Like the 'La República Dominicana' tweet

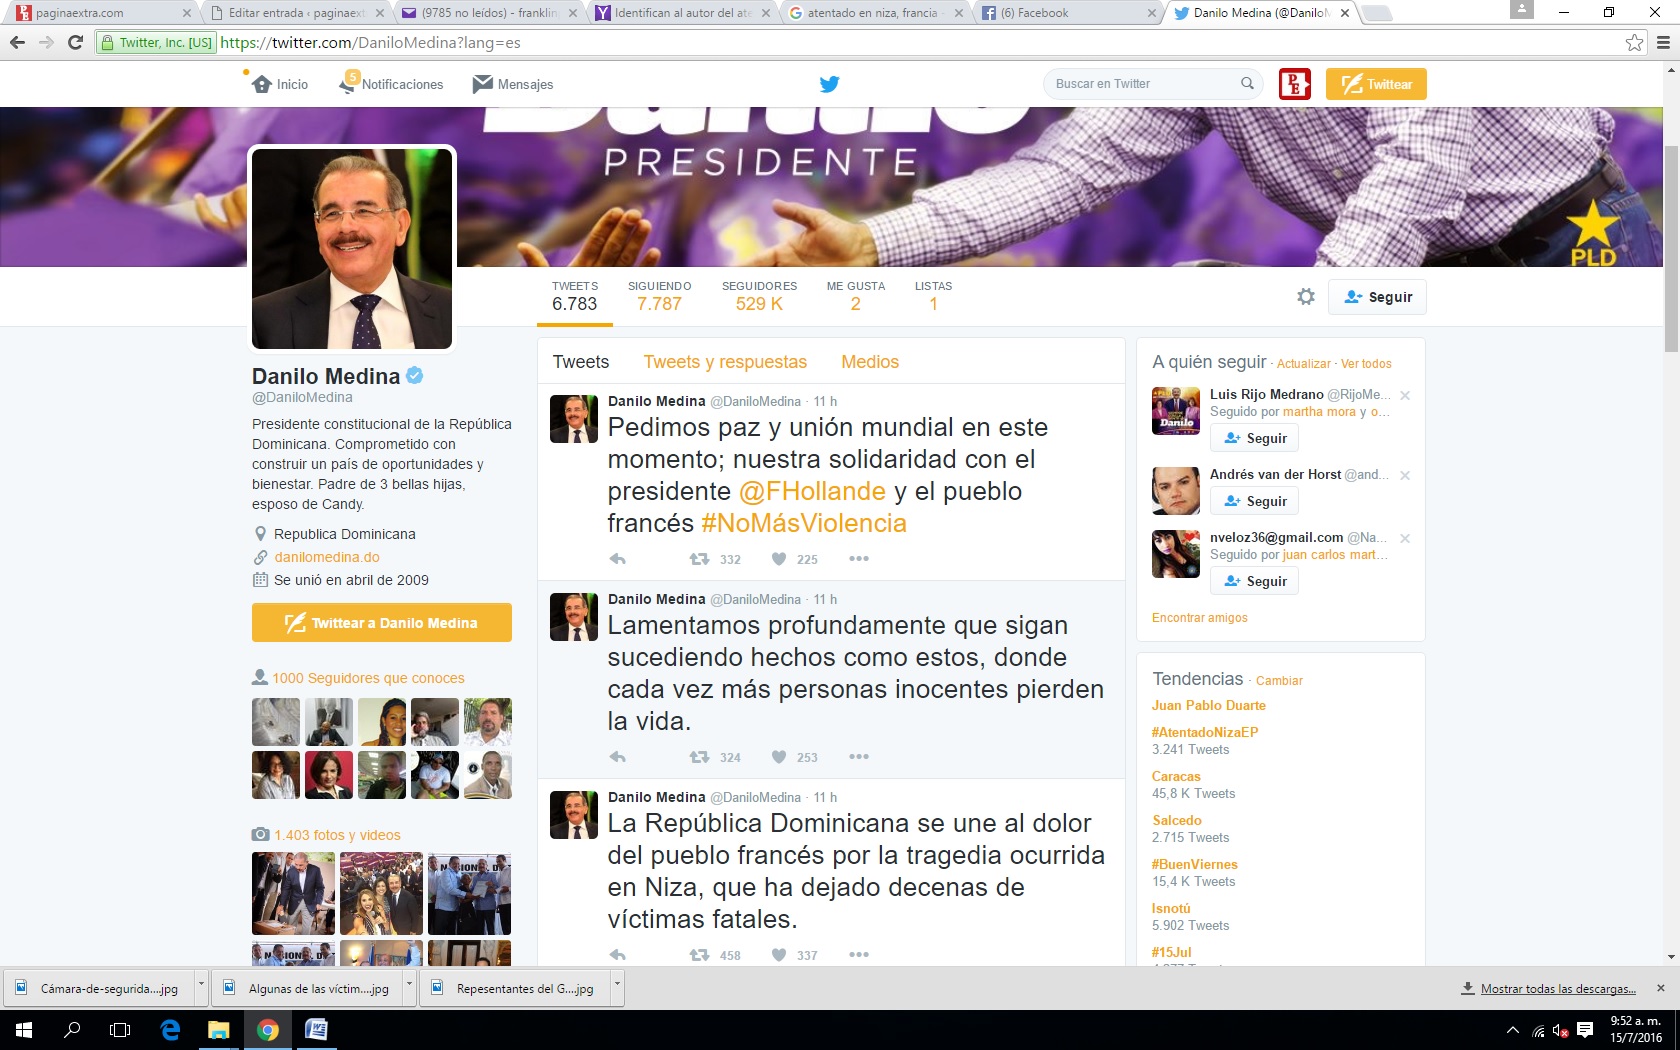point(779,955)
